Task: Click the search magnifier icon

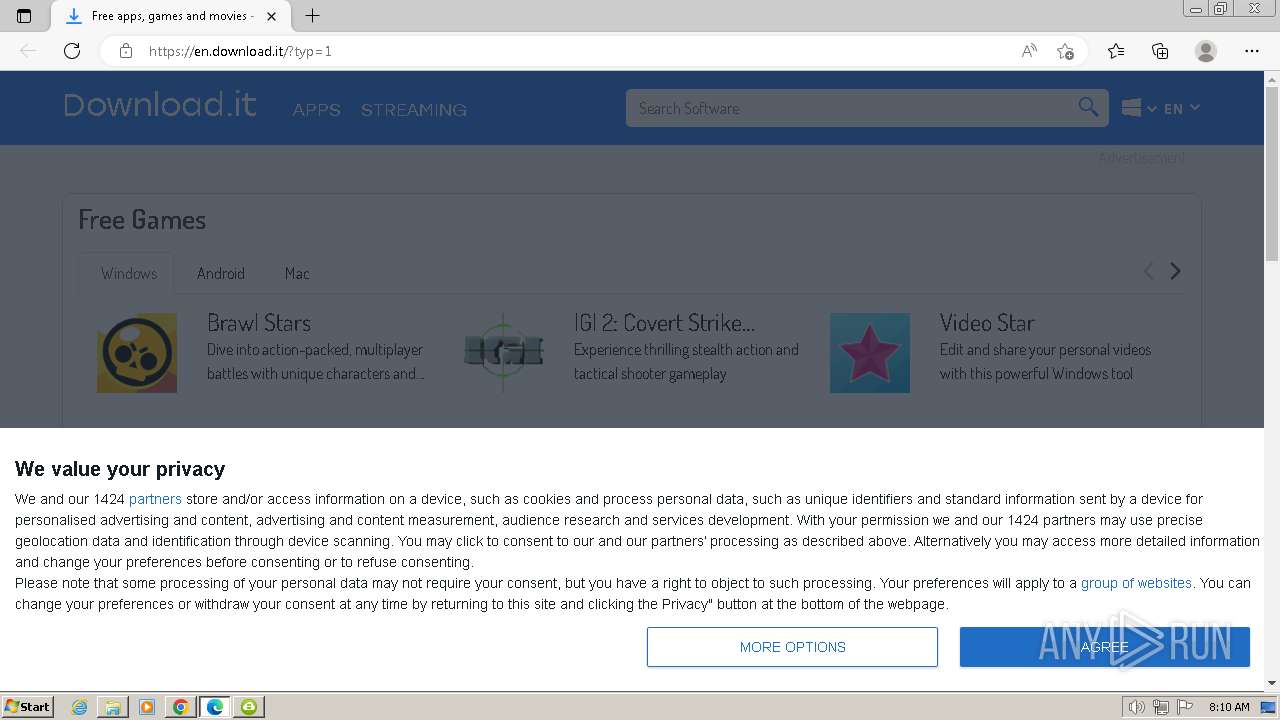Action: click(x=1088, y=107)
